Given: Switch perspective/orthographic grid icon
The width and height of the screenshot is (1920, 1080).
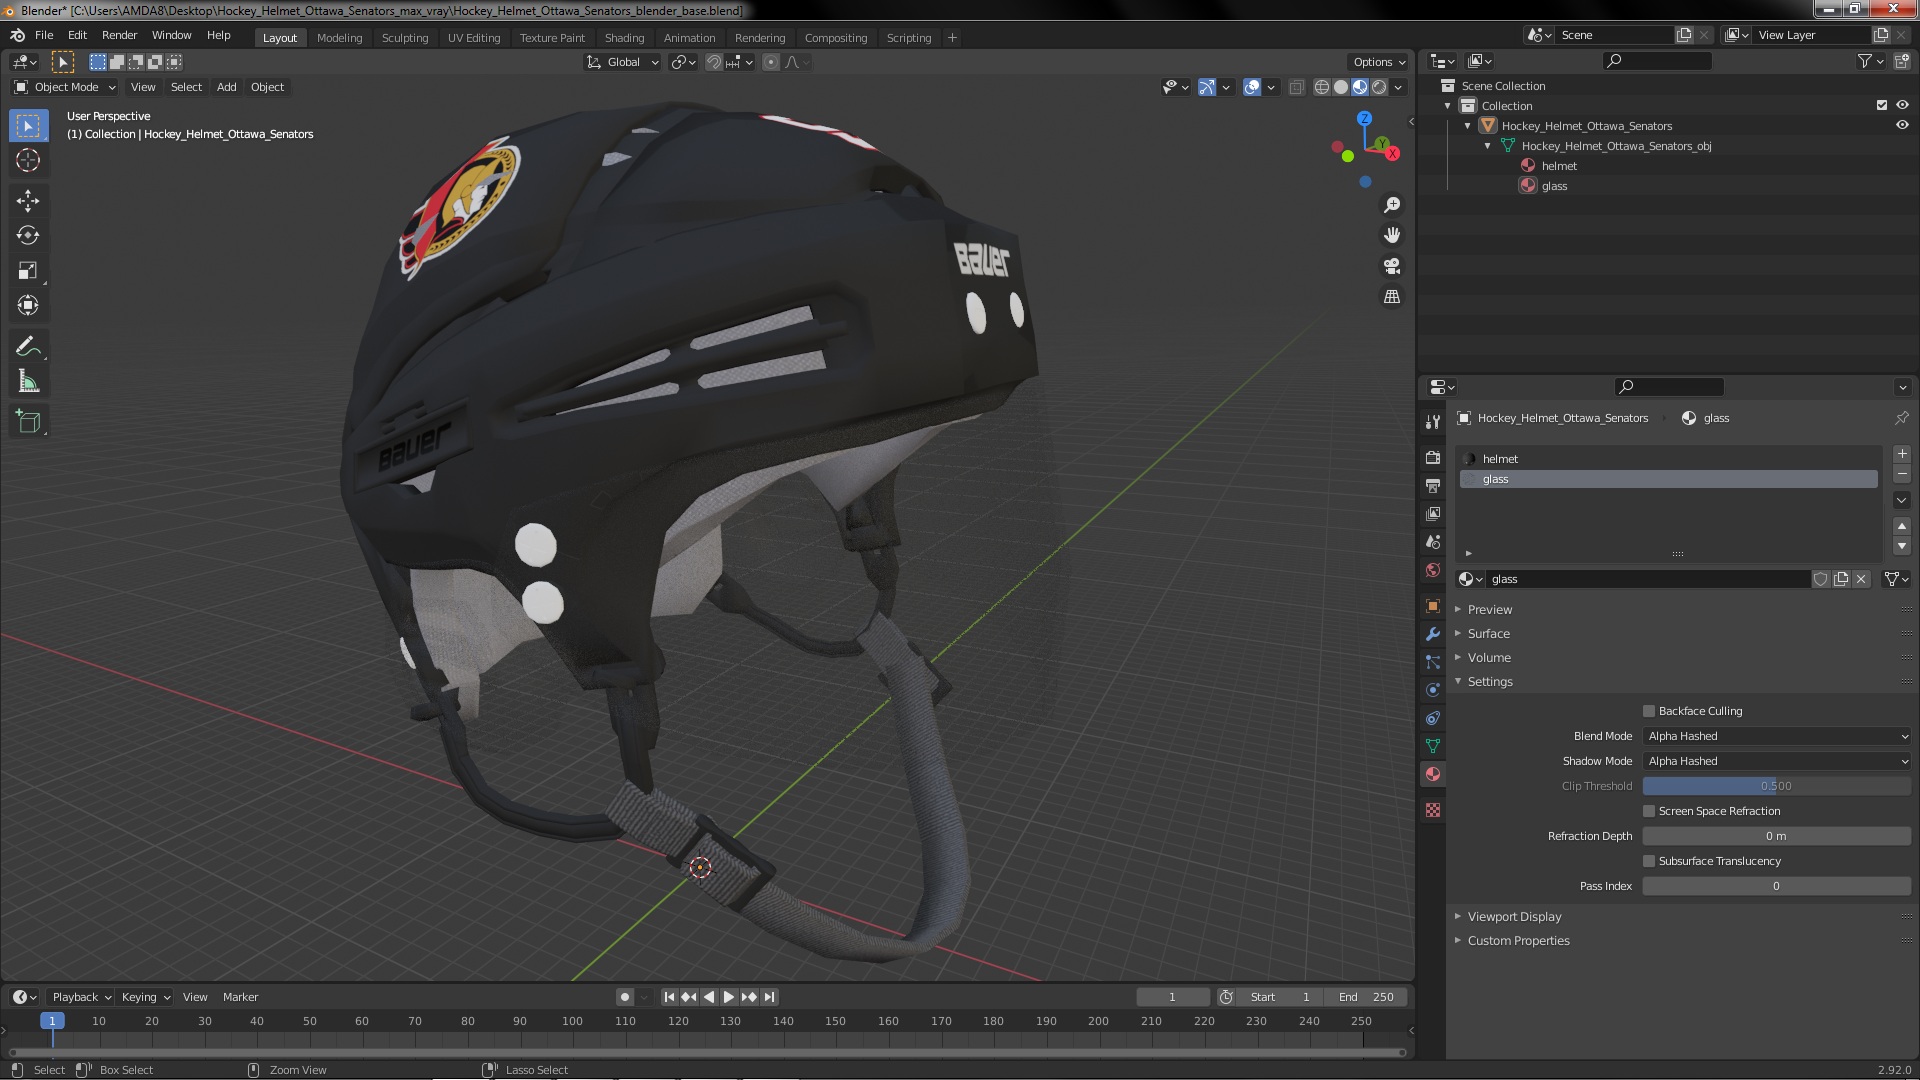Looking at the screenshot, I should coord(1392,297).
